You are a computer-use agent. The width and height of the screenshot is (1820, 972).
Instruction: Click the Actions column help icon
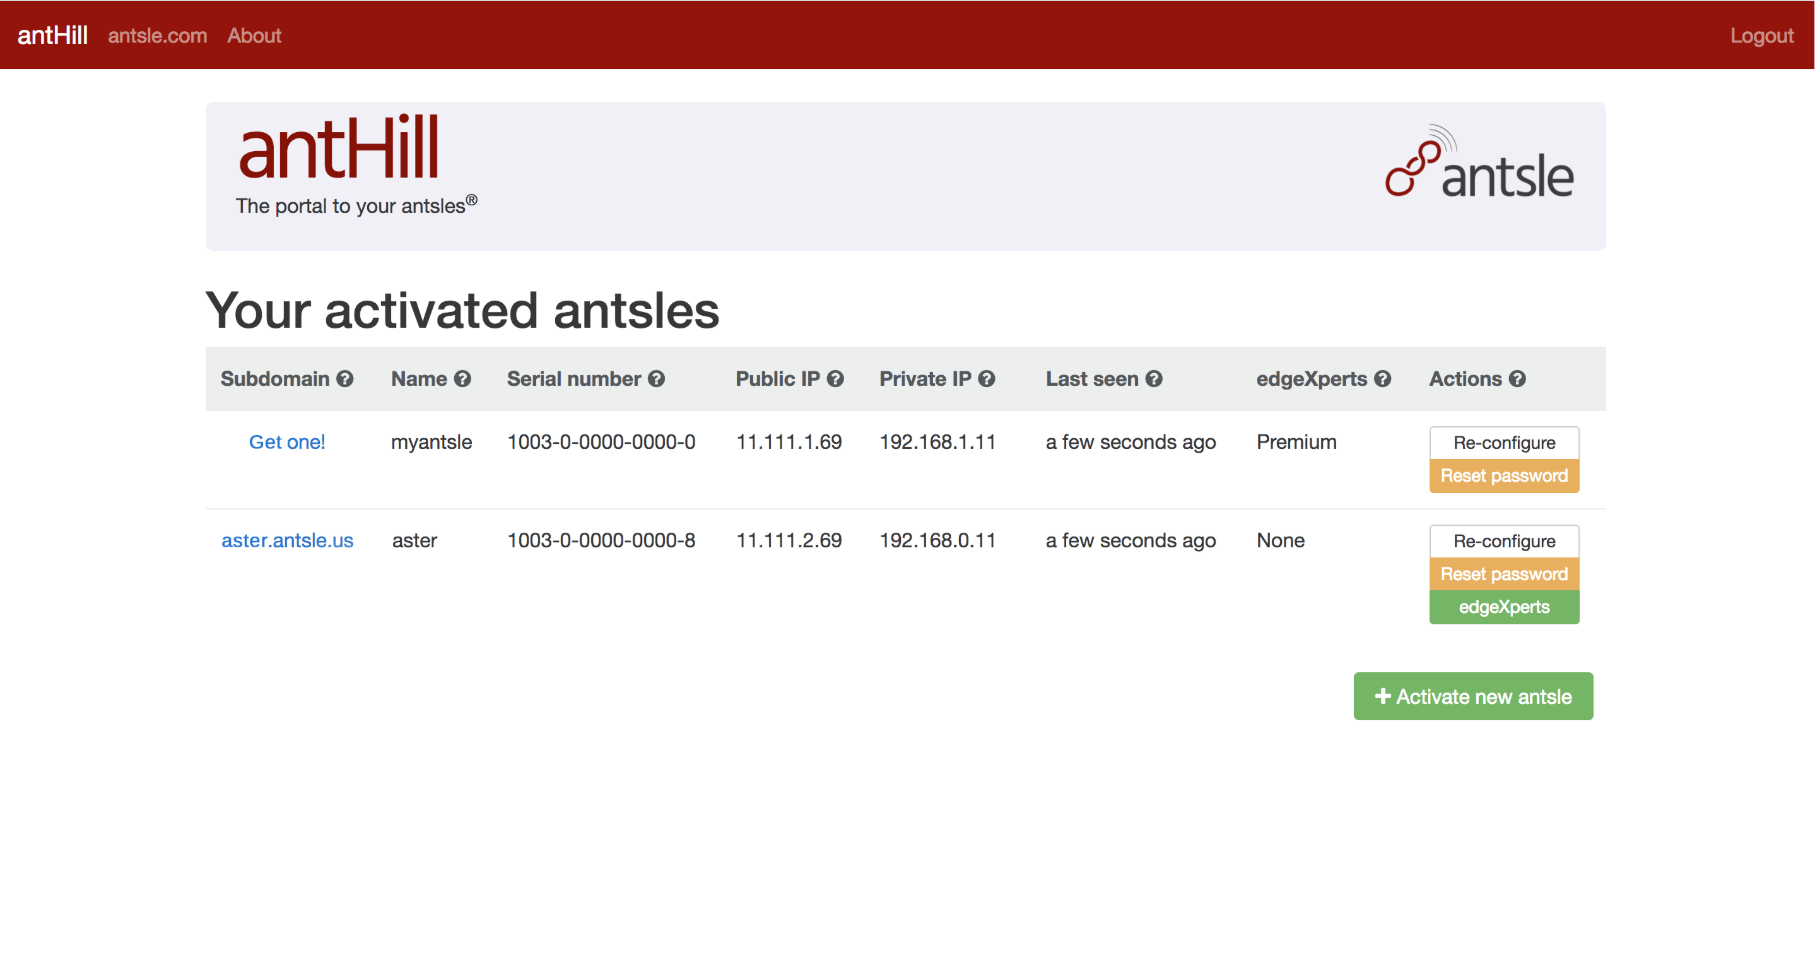coord(1517,379)
